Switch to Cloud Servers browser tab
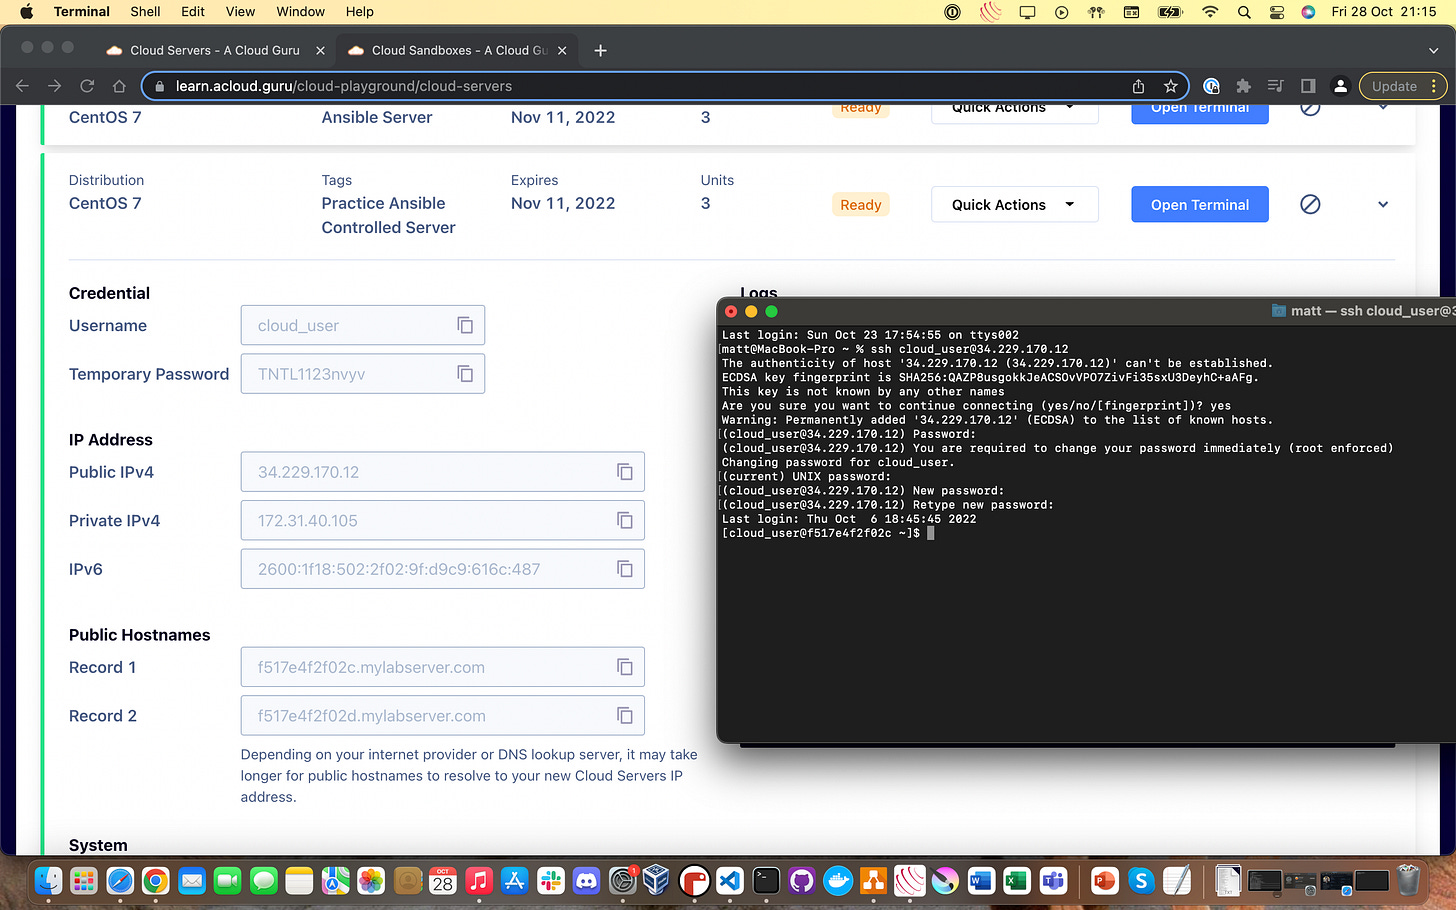 pyautogui.click(x=215, y=50)
